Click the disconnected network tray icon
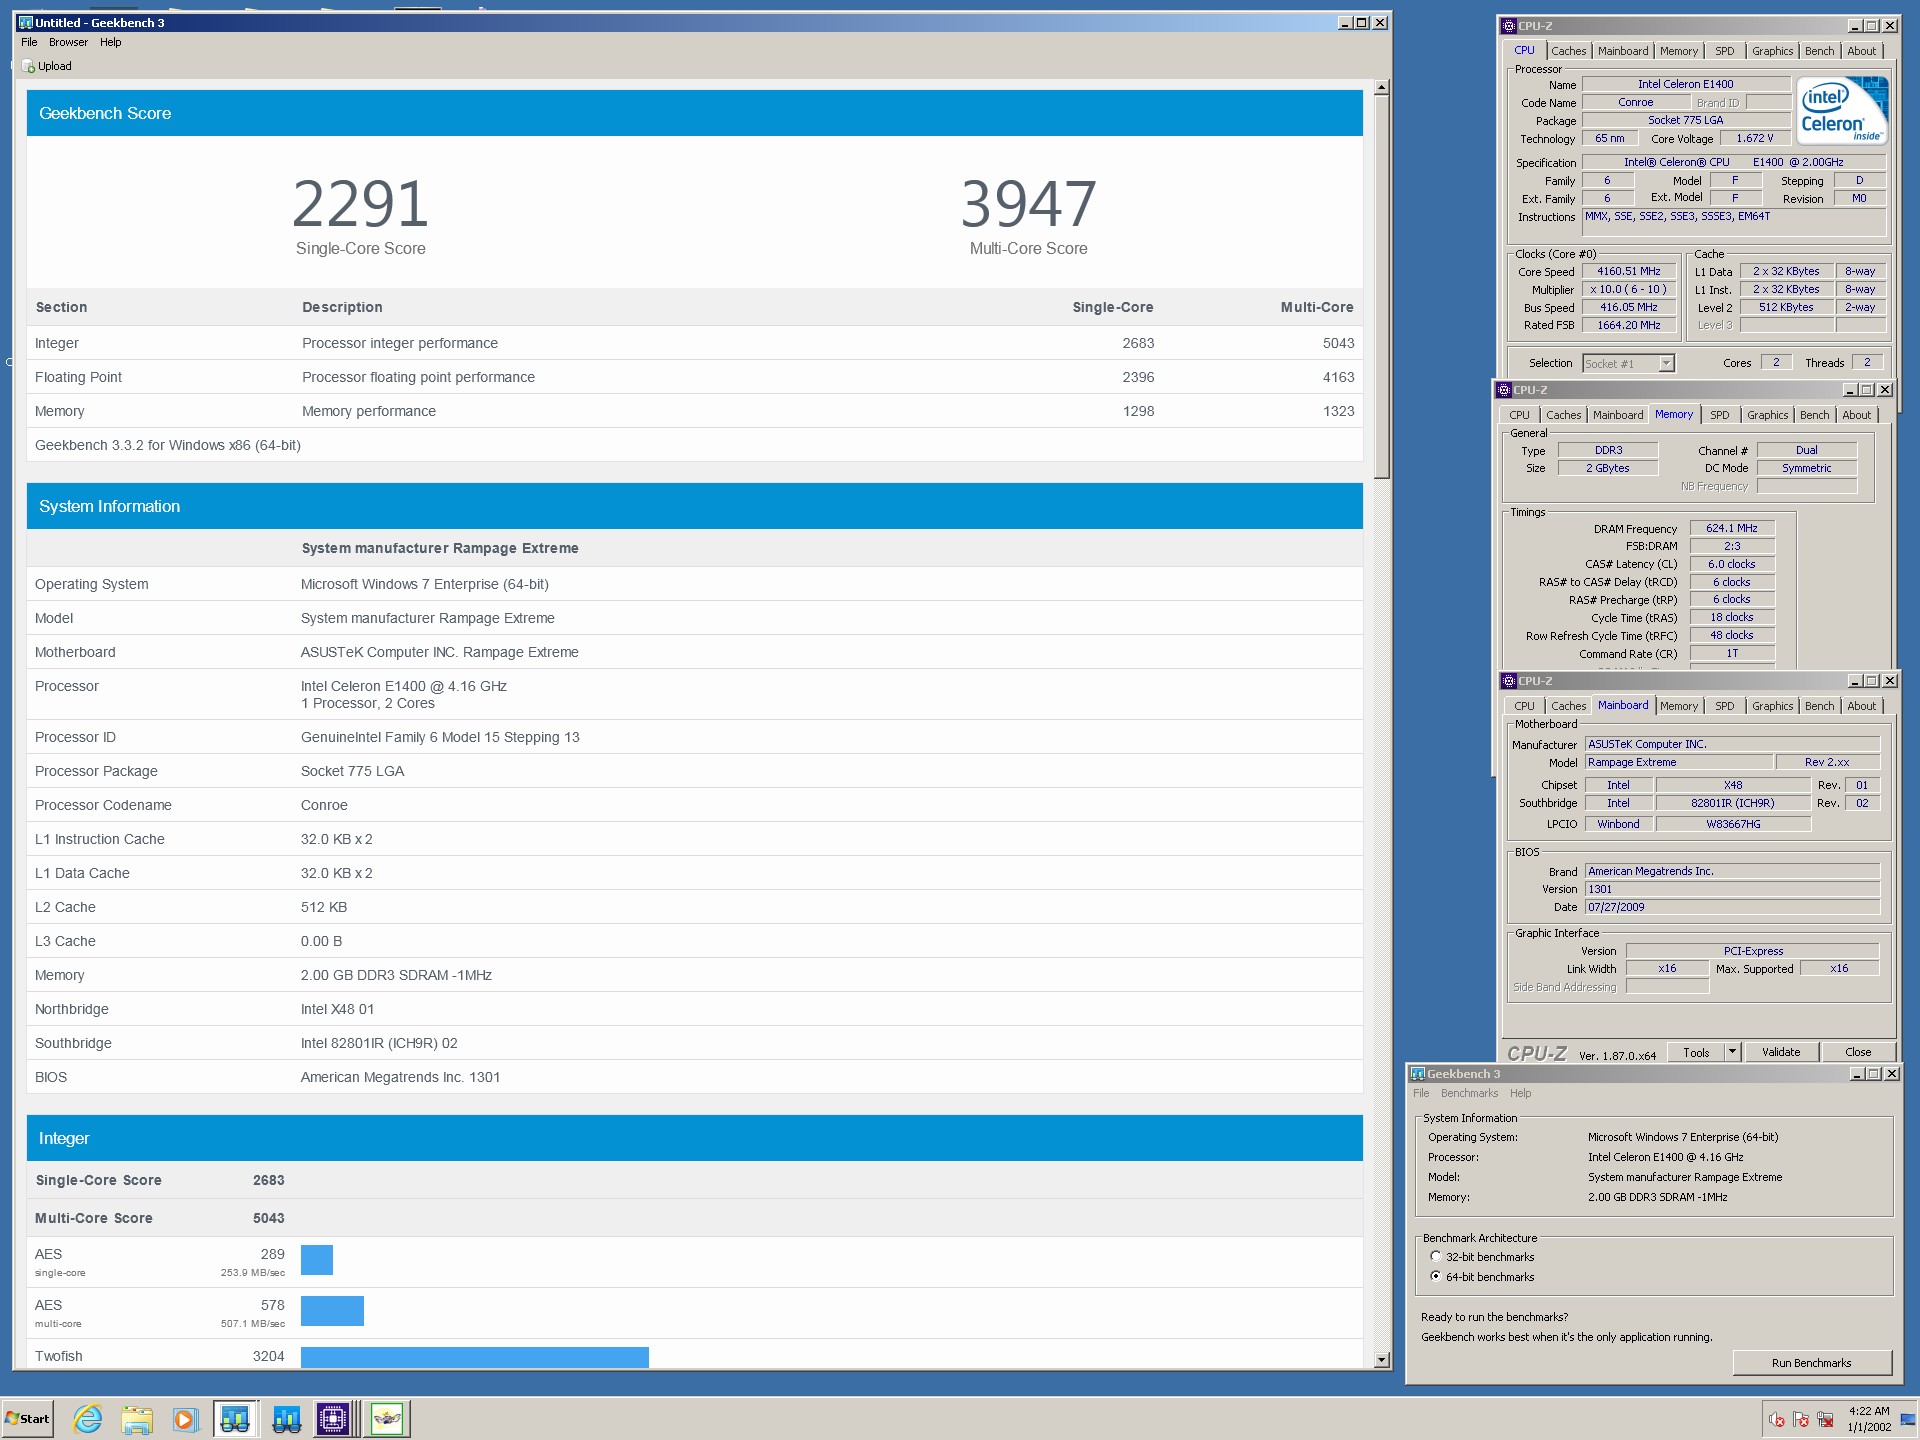1920x1440 pixels. coord(1825,1419)
